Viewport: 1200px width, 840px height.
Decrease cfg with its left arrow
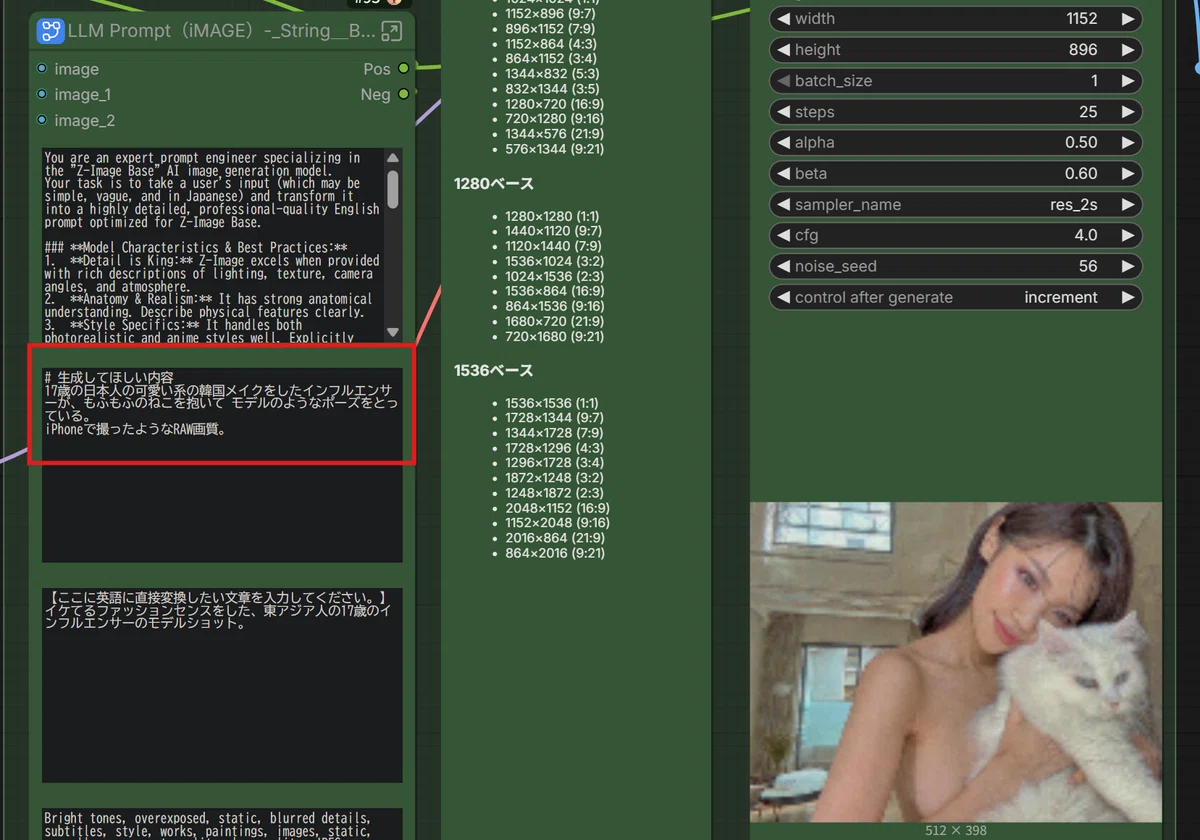(783, 236)
